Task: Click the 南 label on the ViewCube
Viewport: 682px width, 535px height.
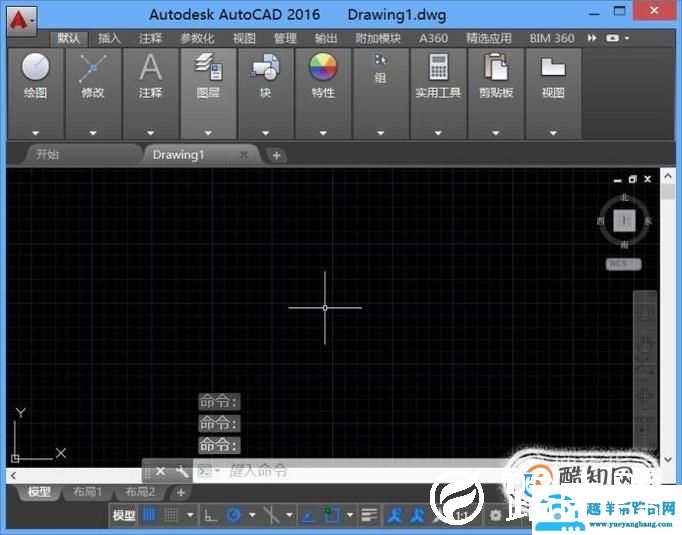Action: 625,245
